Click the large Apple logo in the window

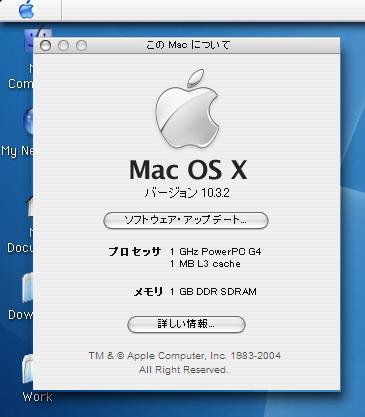[187, 109]
